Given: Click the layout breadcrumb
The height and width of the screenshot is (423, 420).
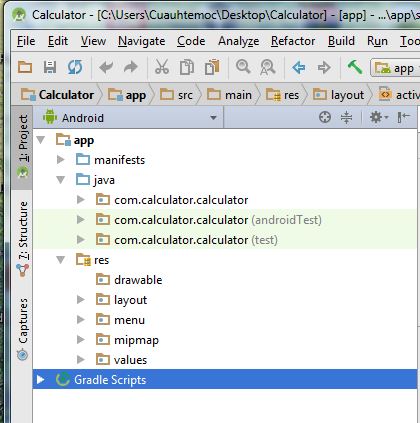Looking at the screenshot, I should pyautogui.click(x=339, y=95).
